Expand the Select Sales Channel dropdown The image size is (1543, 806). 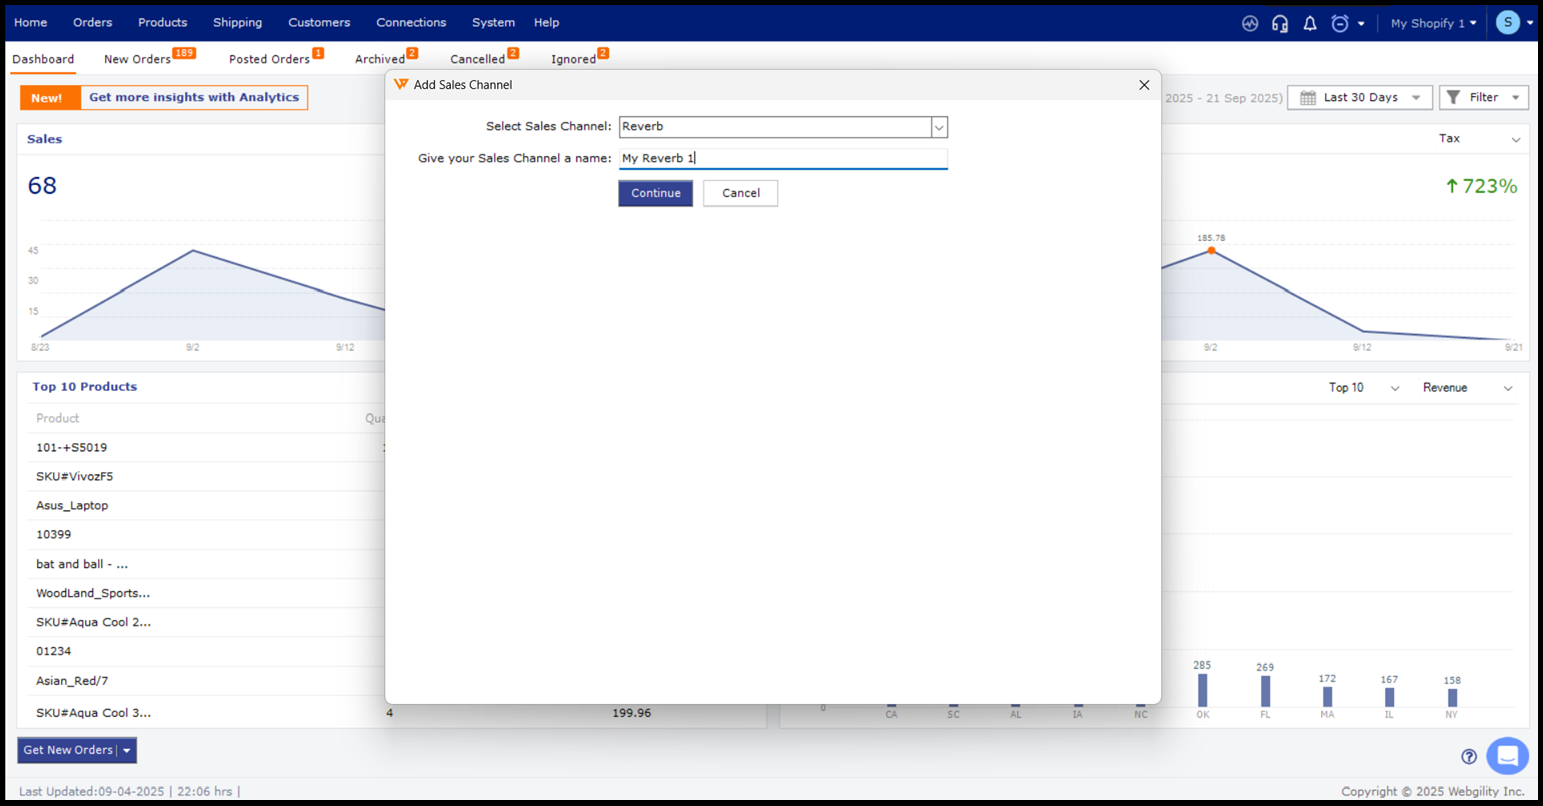[938, 127]
